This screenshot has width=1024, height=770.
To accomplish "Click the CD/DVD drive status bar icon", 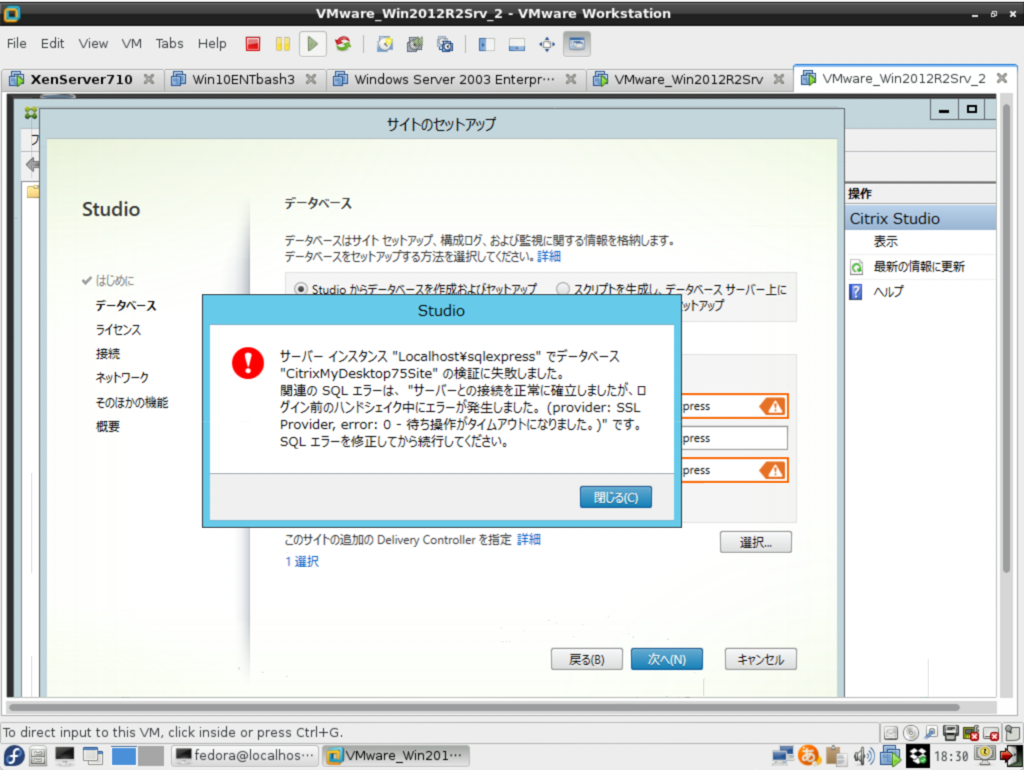I will click(x=910, y=733).
